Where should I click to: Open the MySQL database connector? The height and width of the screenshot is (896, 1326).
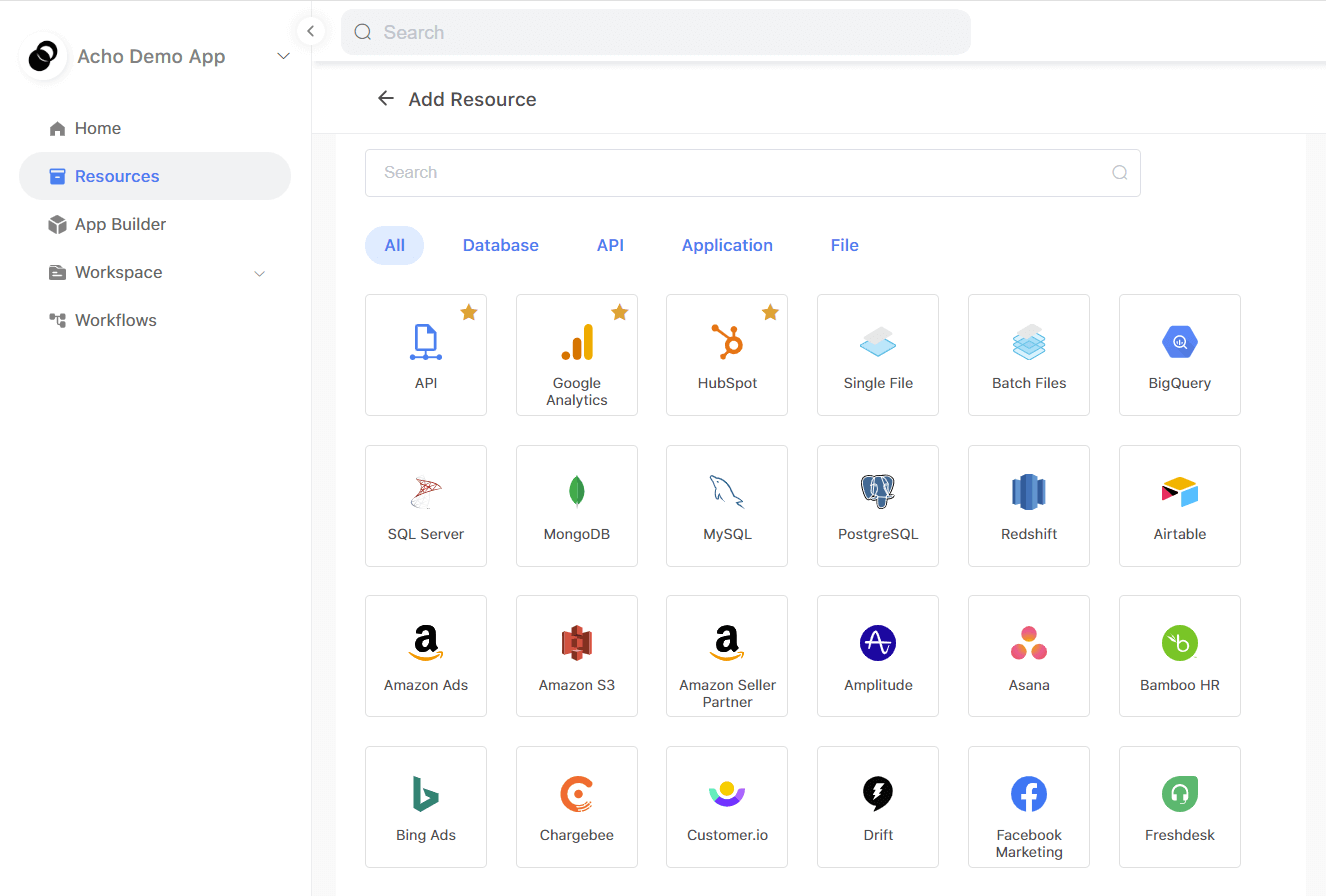(727, 506)
